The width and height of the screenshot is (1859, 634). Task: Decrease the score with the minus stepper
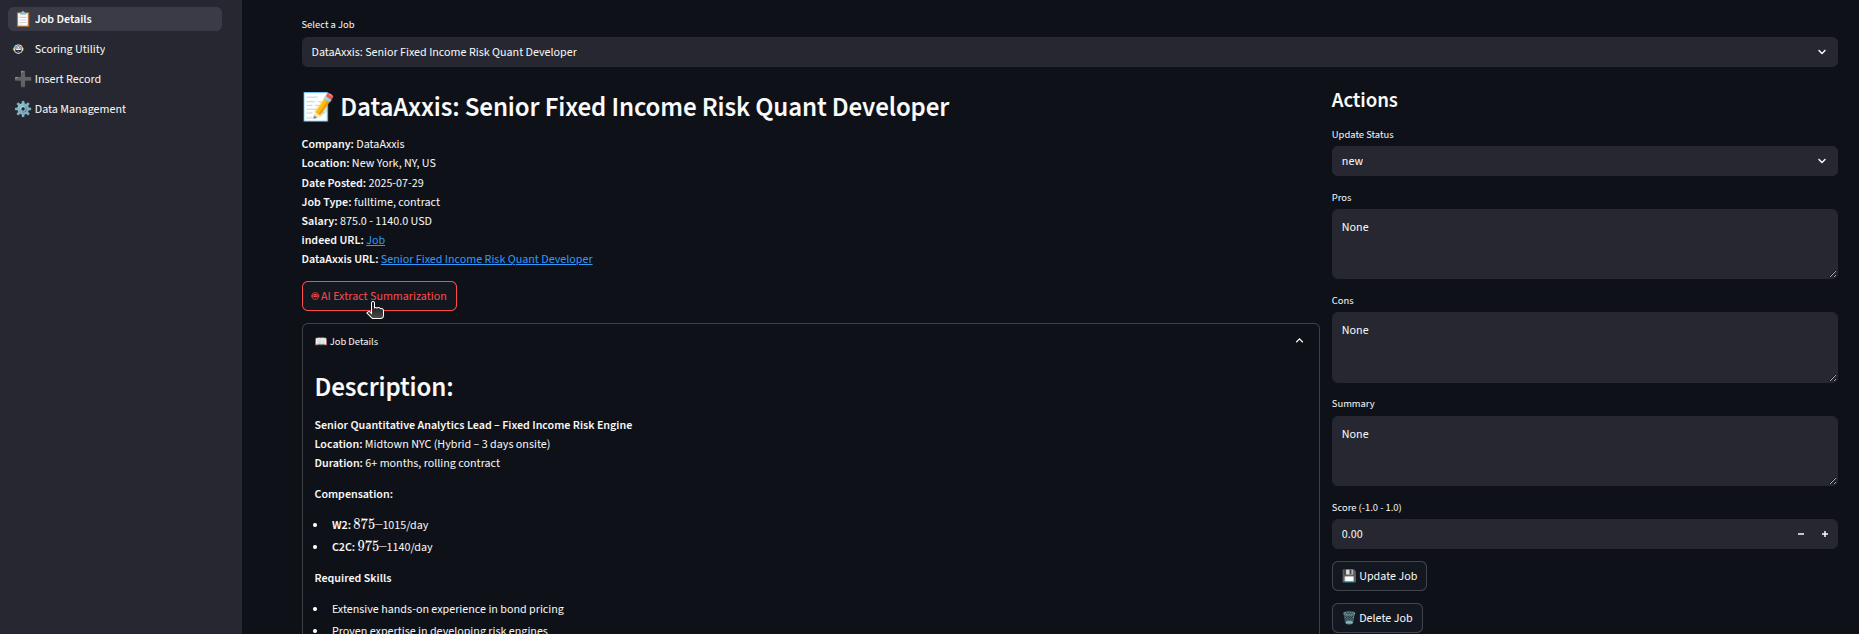pyautogui.click(x=1800, y=534)
